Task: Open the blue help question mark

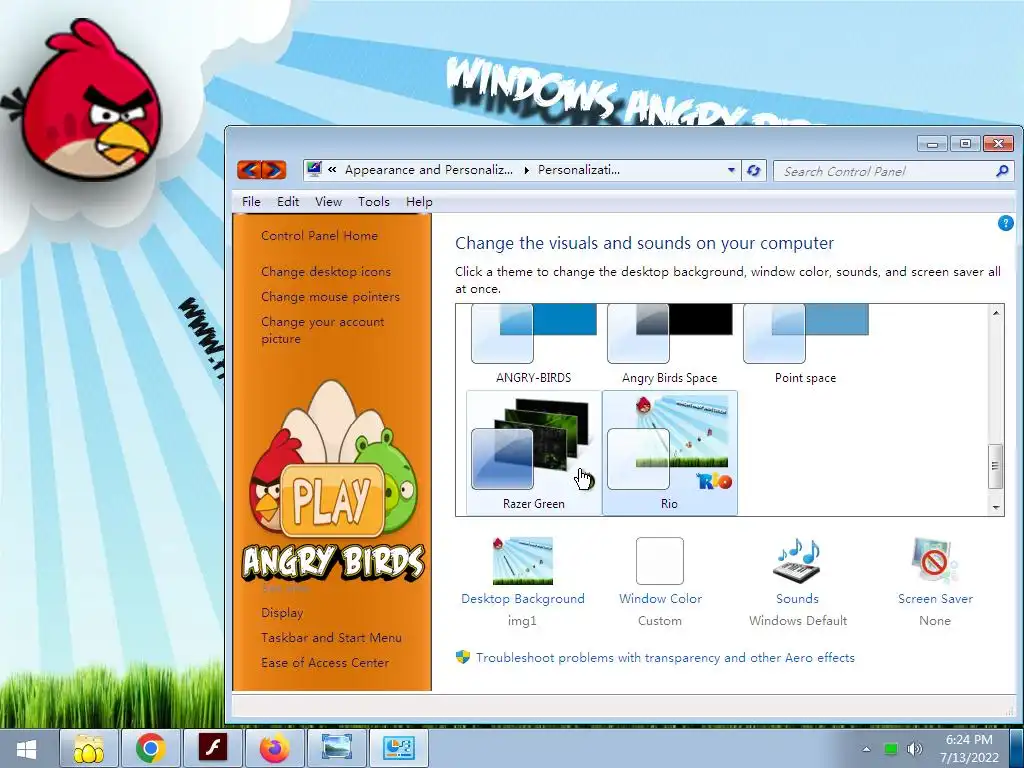Action: pyautogui.click(x=1005, y=223)
